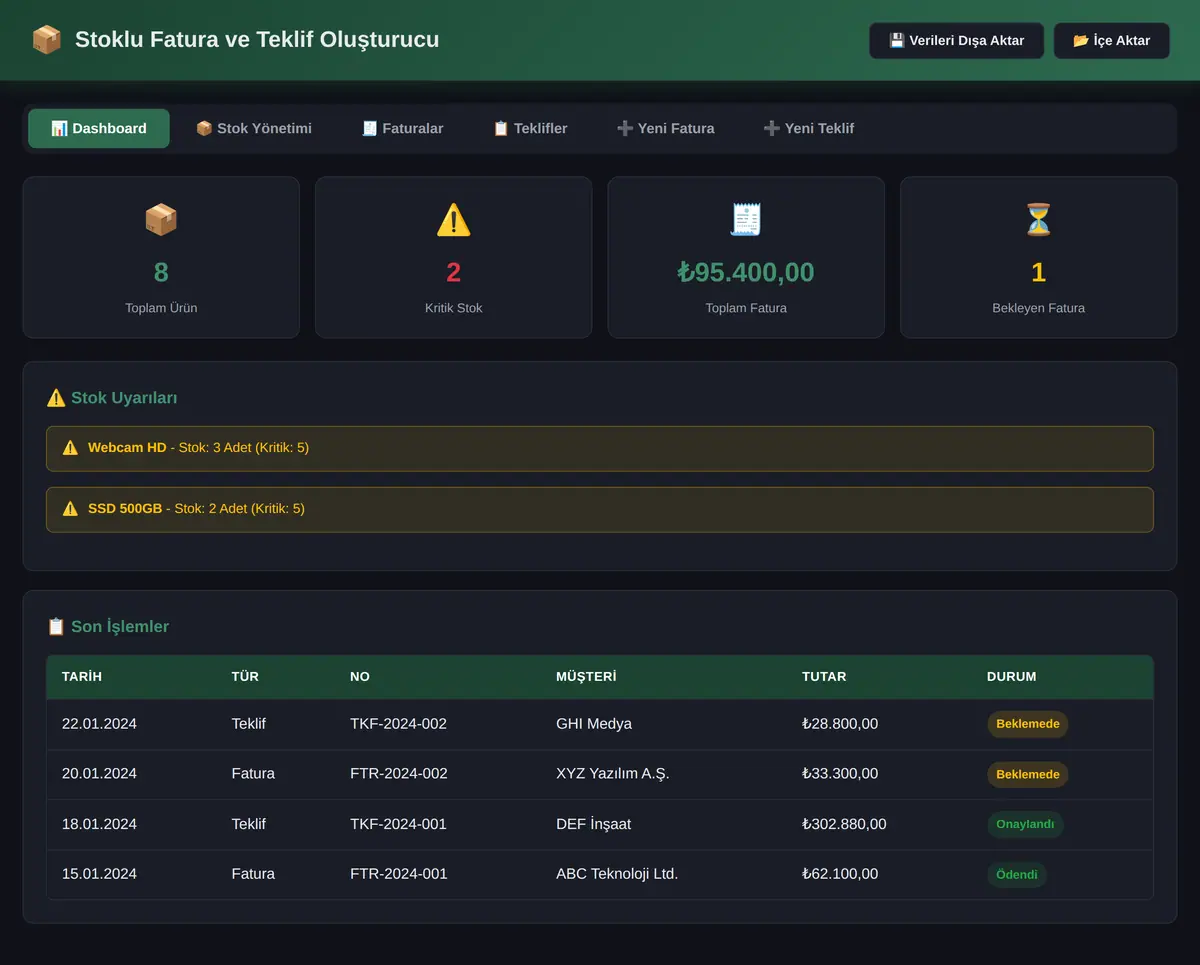Click the amount ₺302.880,00
The image size is (1200, 965).
tap(844, 825)
